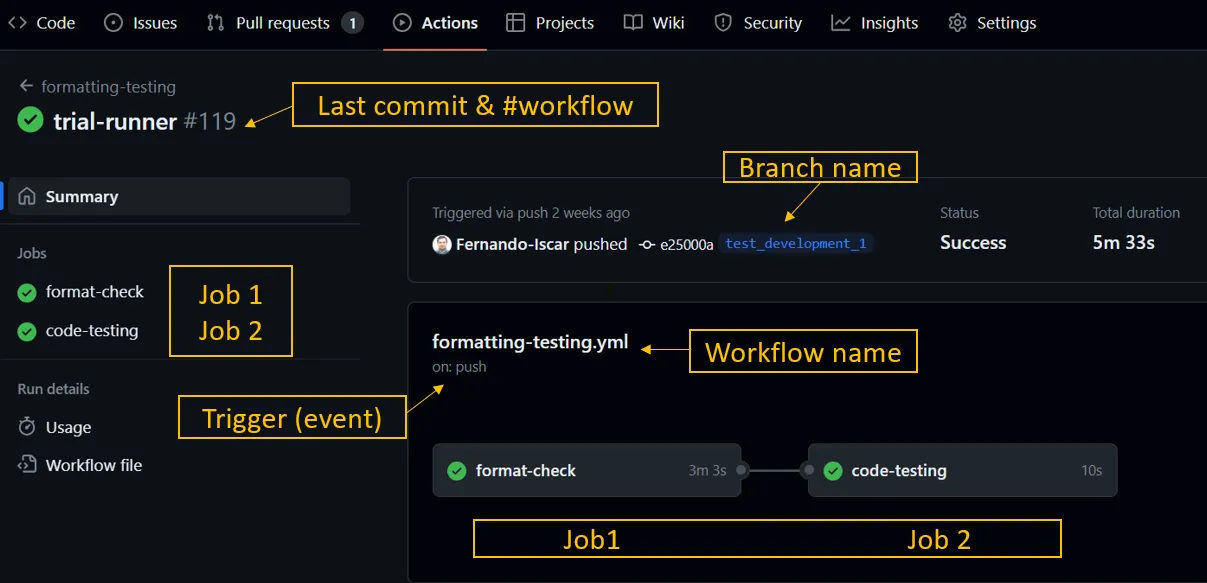The width and height of the screenshot is (1207, 583).
Task: Click the Actions play icon
Action: coord(402,23)
